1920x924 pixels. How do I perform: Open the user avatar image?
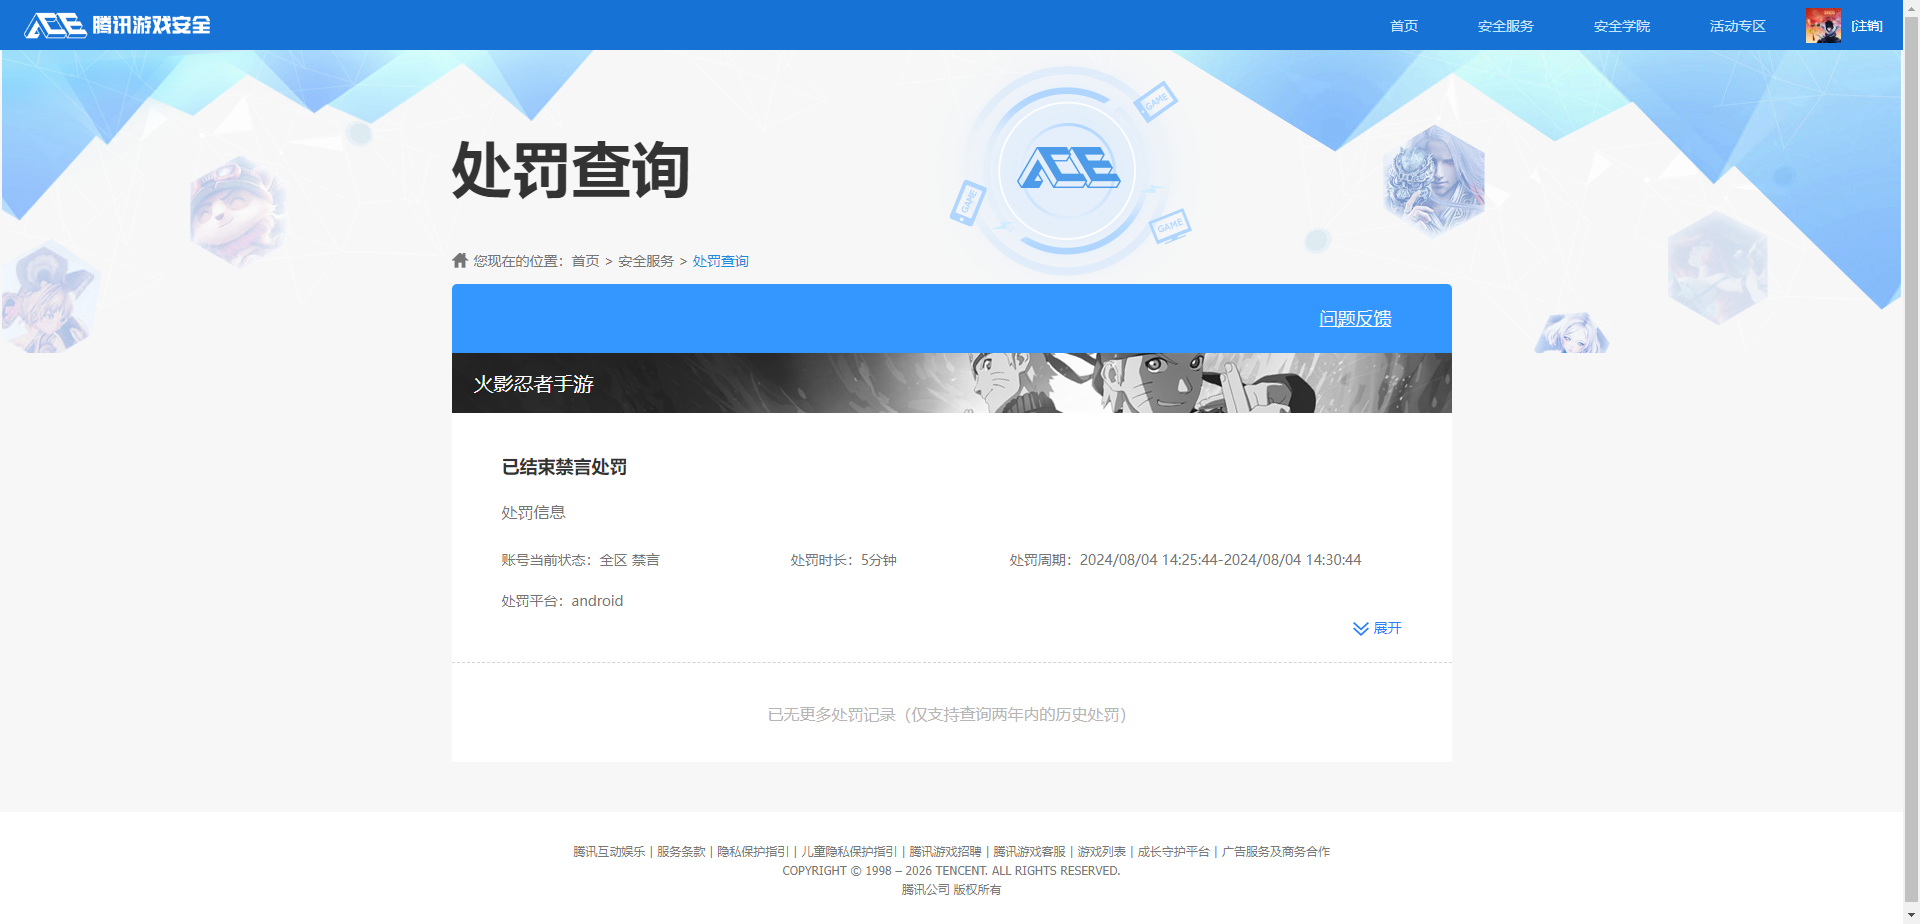pyautogui.click(x=1822, y=25)
